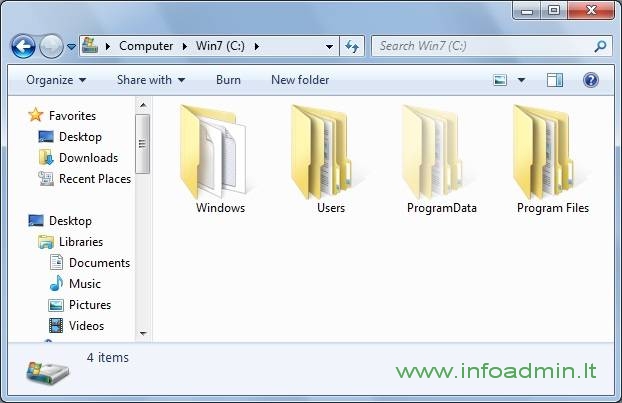
Task: Click the Users folder name label
Action: tap(331, 208)
